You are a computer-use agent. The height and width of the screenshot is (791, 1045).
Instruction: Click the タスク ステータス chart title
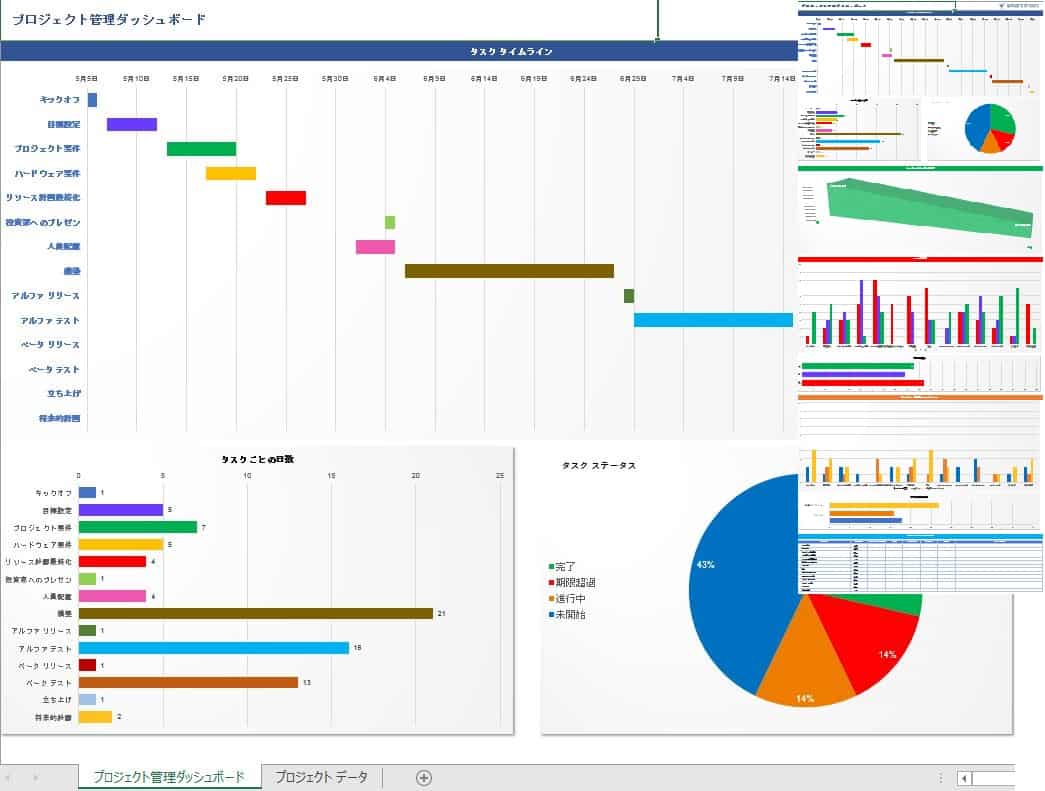coord(598,465)
